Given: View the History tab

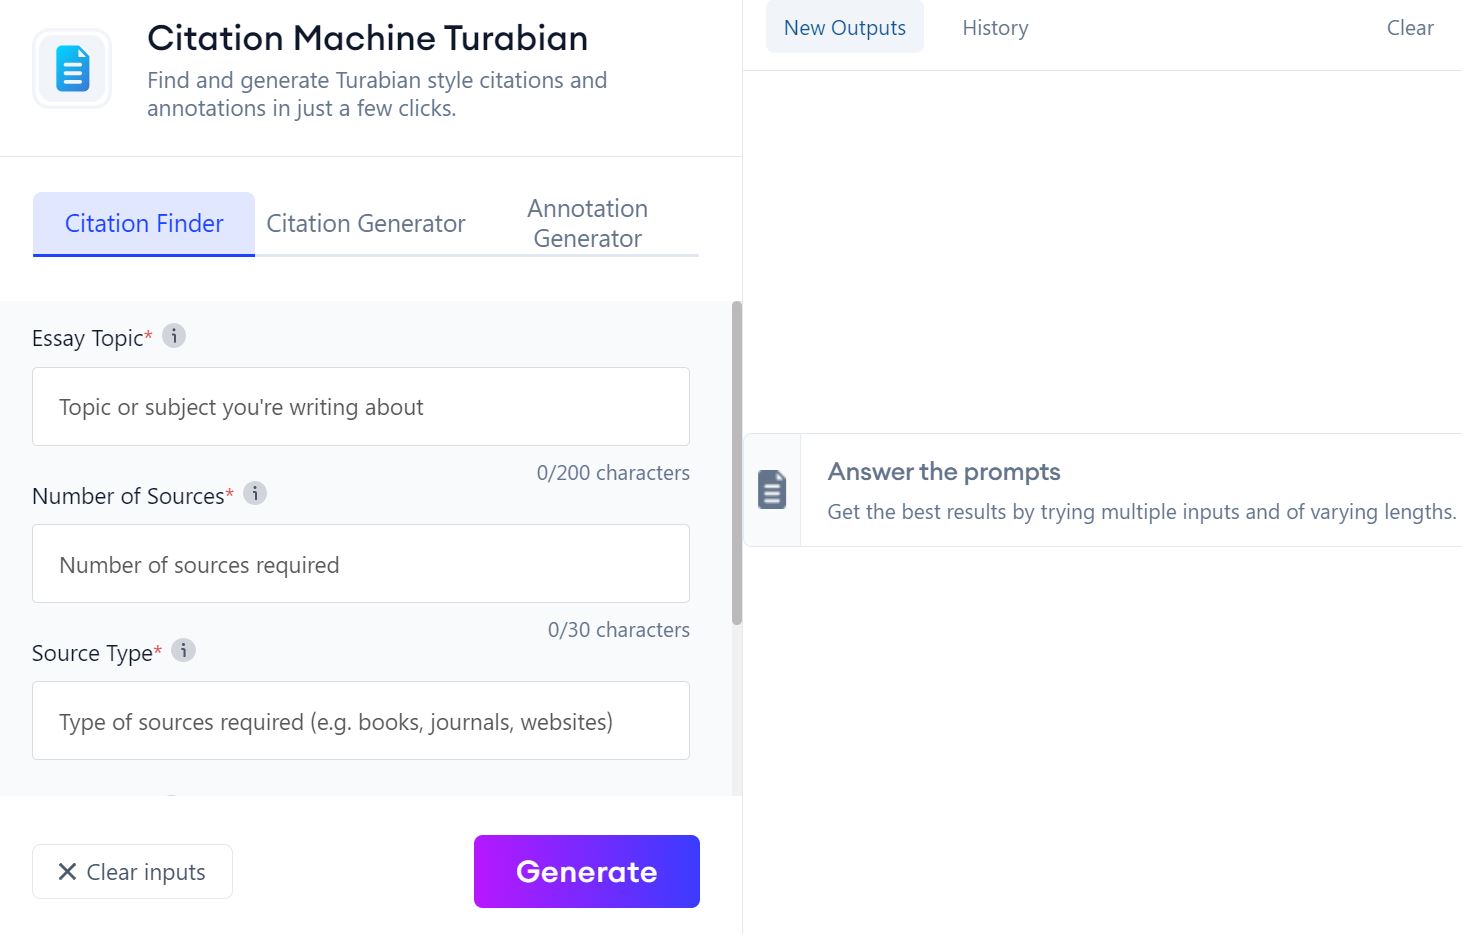Looking at the screenshot, I should tap(995, 28).
